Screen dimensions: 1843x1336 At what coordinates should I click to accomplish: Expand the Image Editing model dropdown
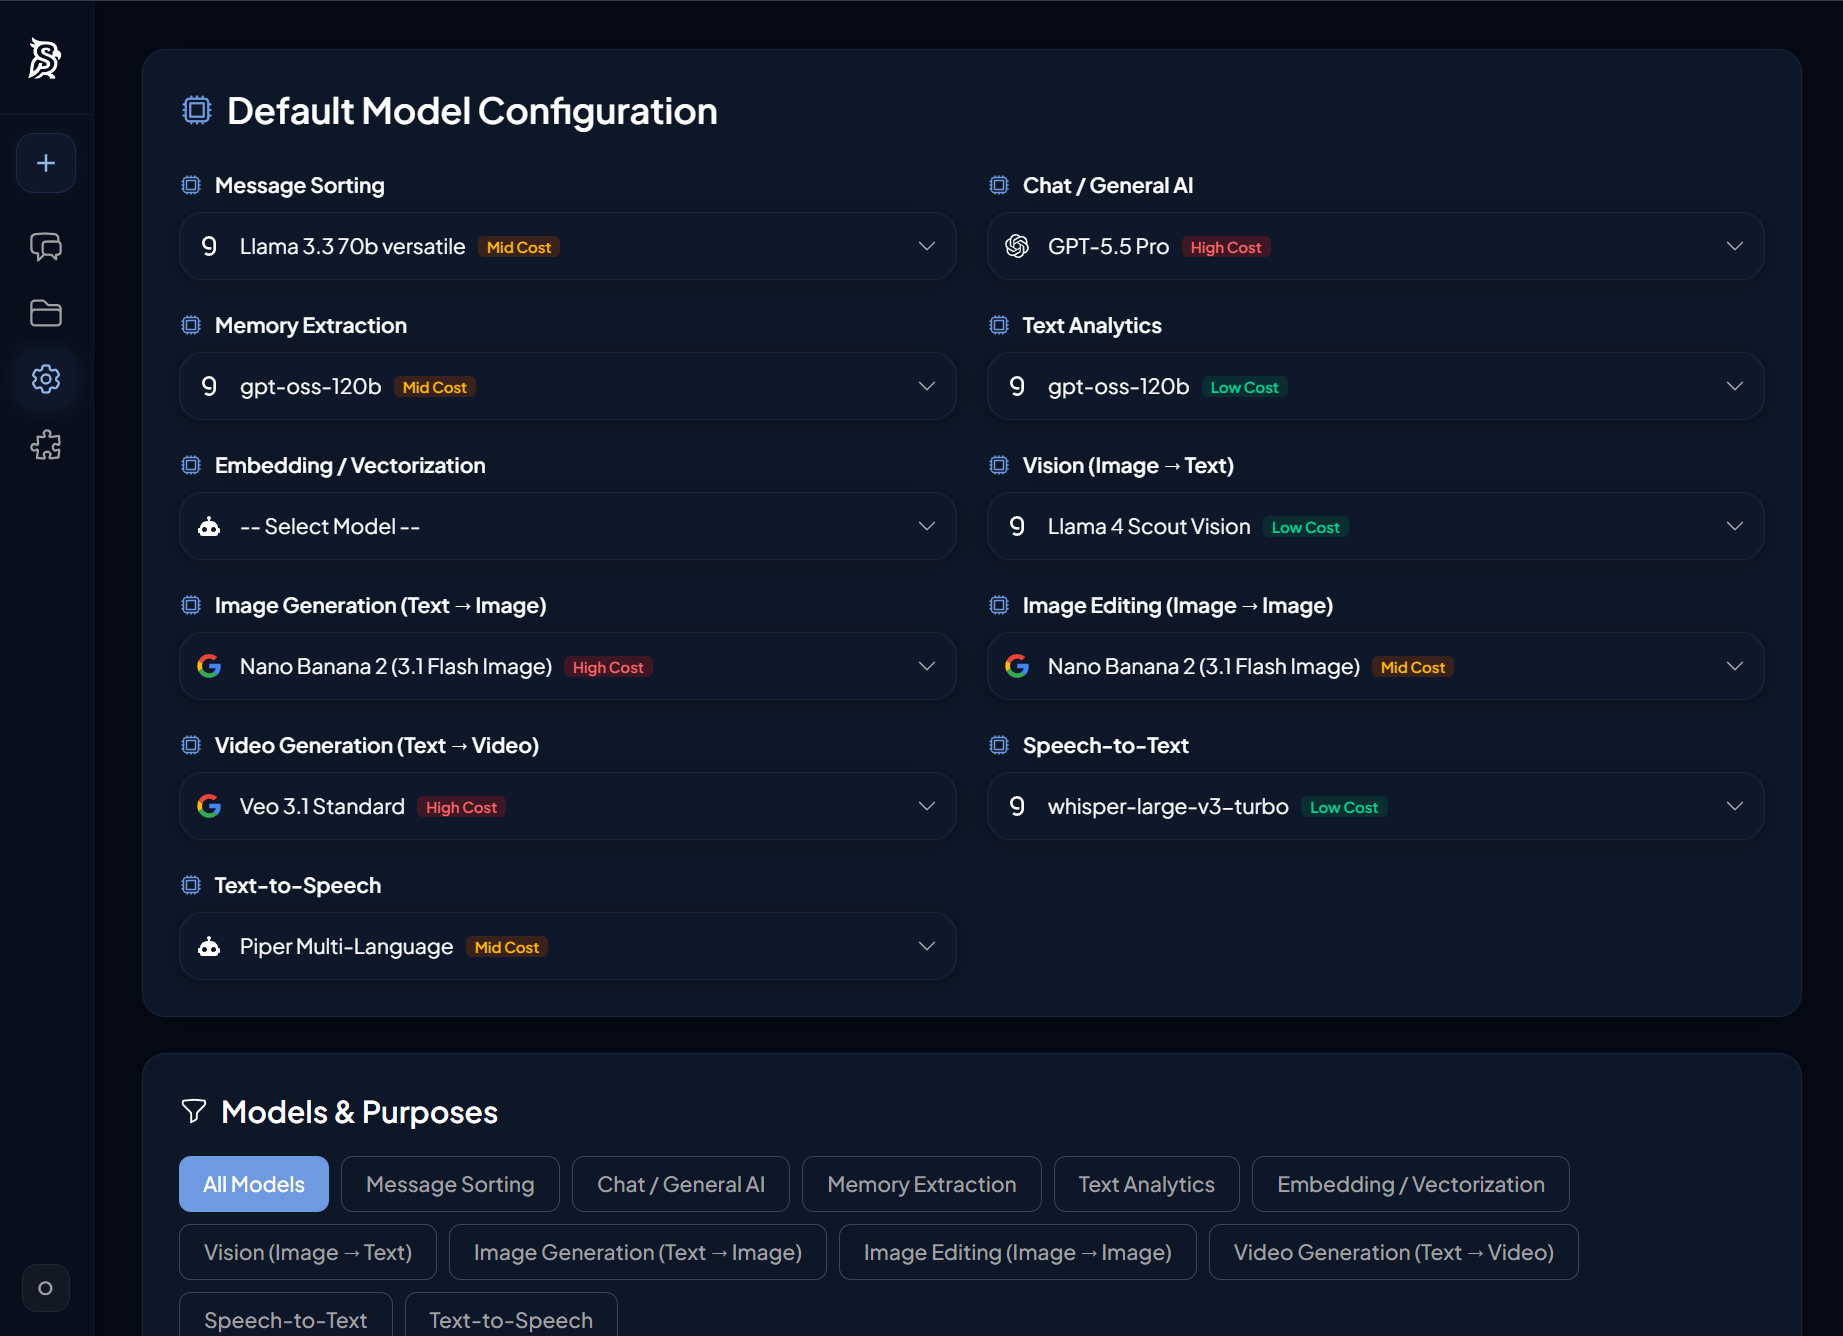pyautogui.click(x=1376, y=666)
